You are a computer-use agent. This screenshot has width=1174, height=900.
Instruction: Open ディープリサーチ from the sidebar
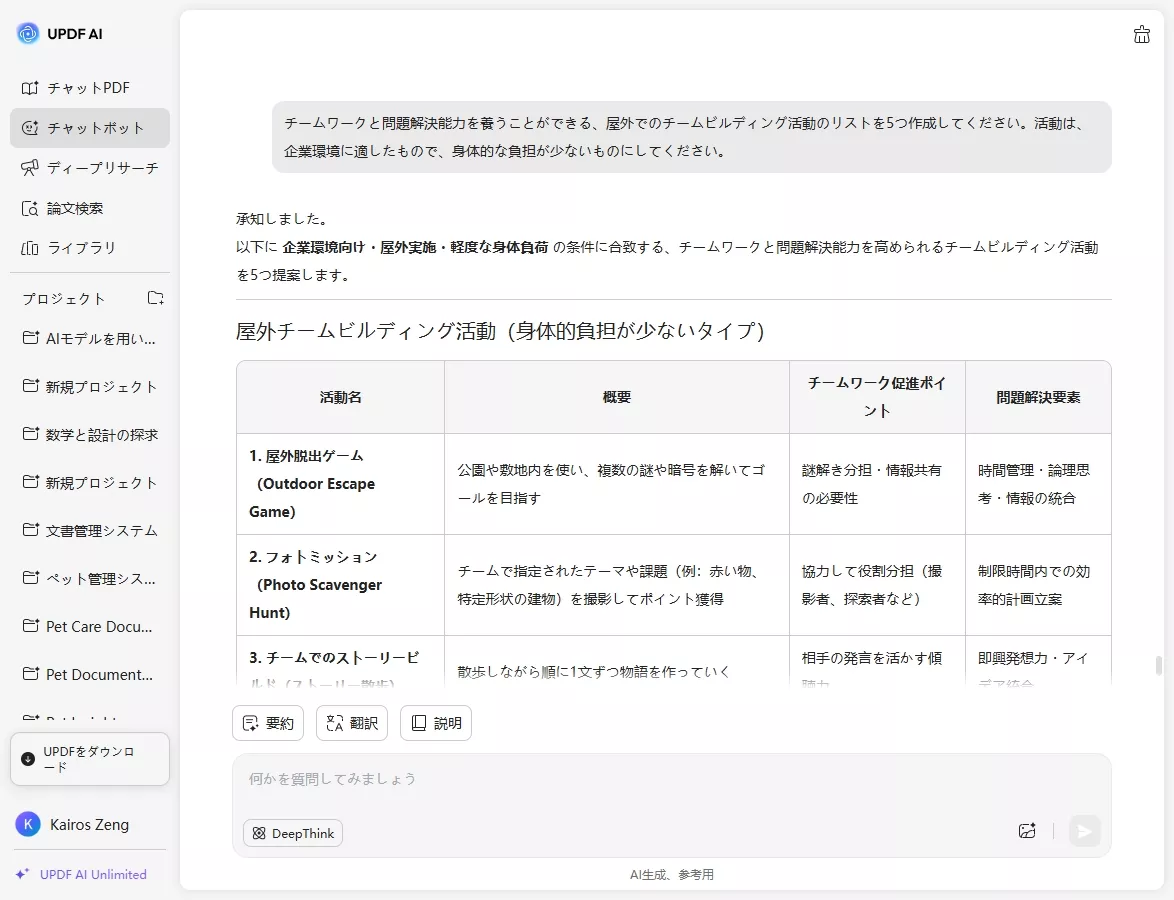point(89,168)
